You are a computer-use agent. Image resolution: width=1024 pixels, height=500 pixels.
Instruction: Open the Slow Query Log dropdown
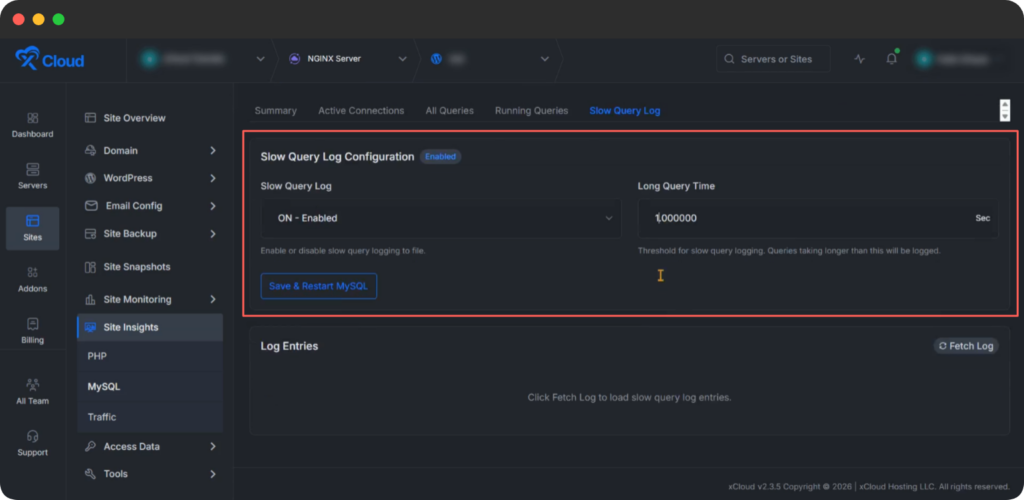click(x=440, y=218)
